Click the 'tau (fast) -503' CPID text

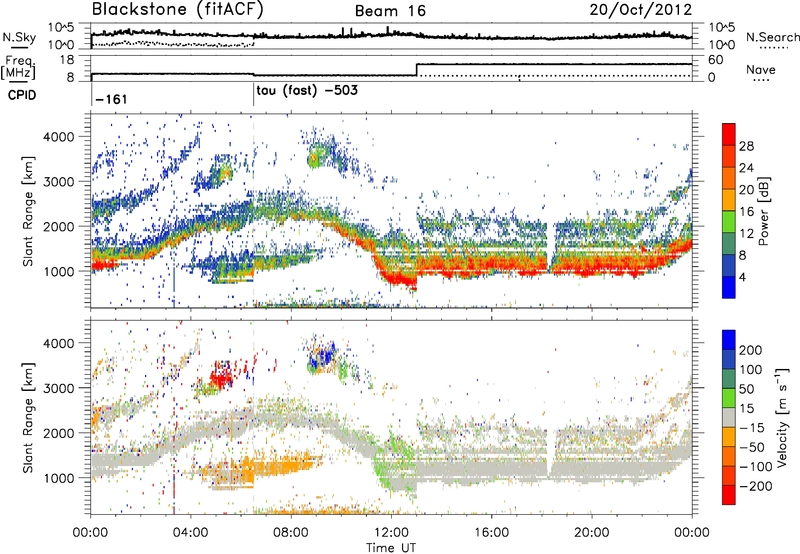pyautogui.click(x=307, y=90)
